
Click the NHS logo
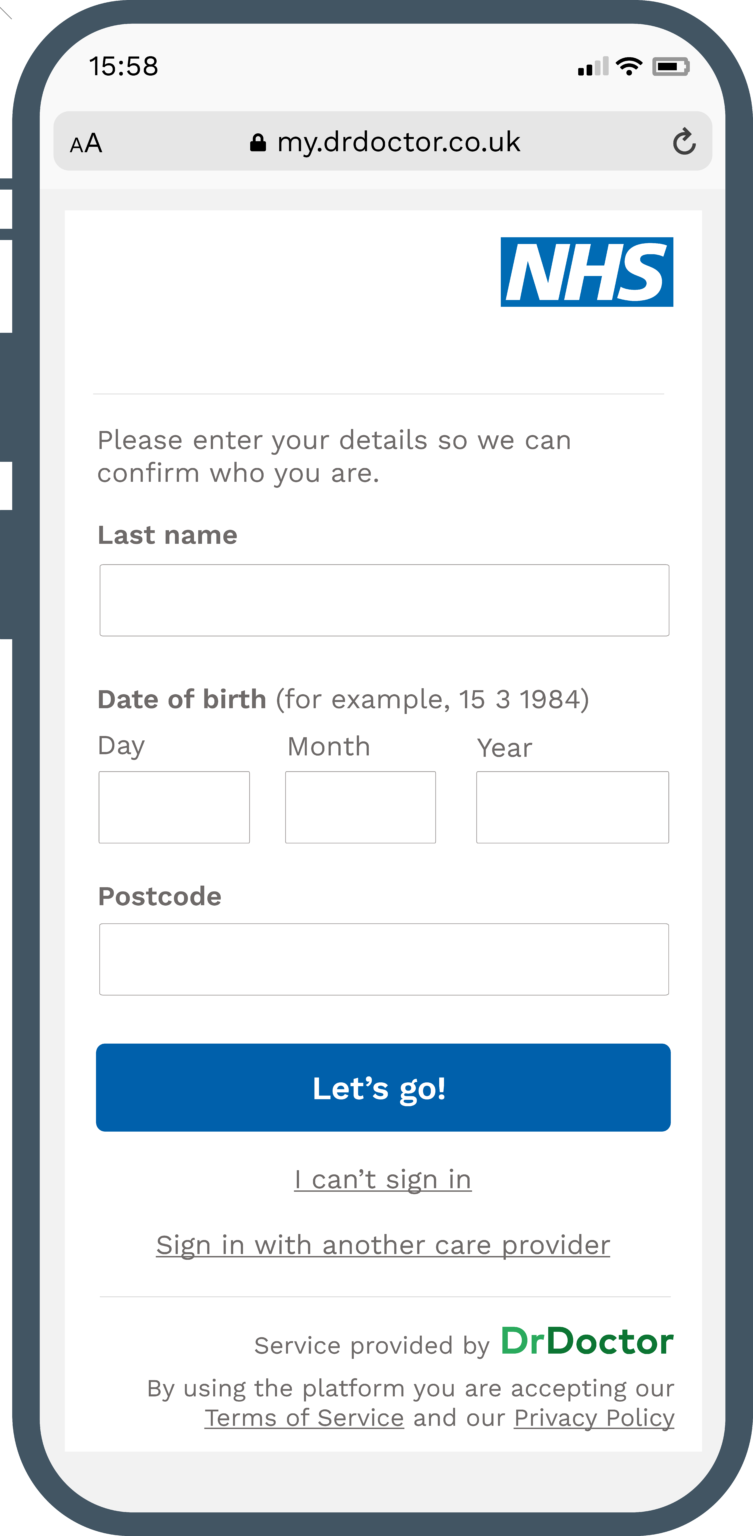click(586, 272)
